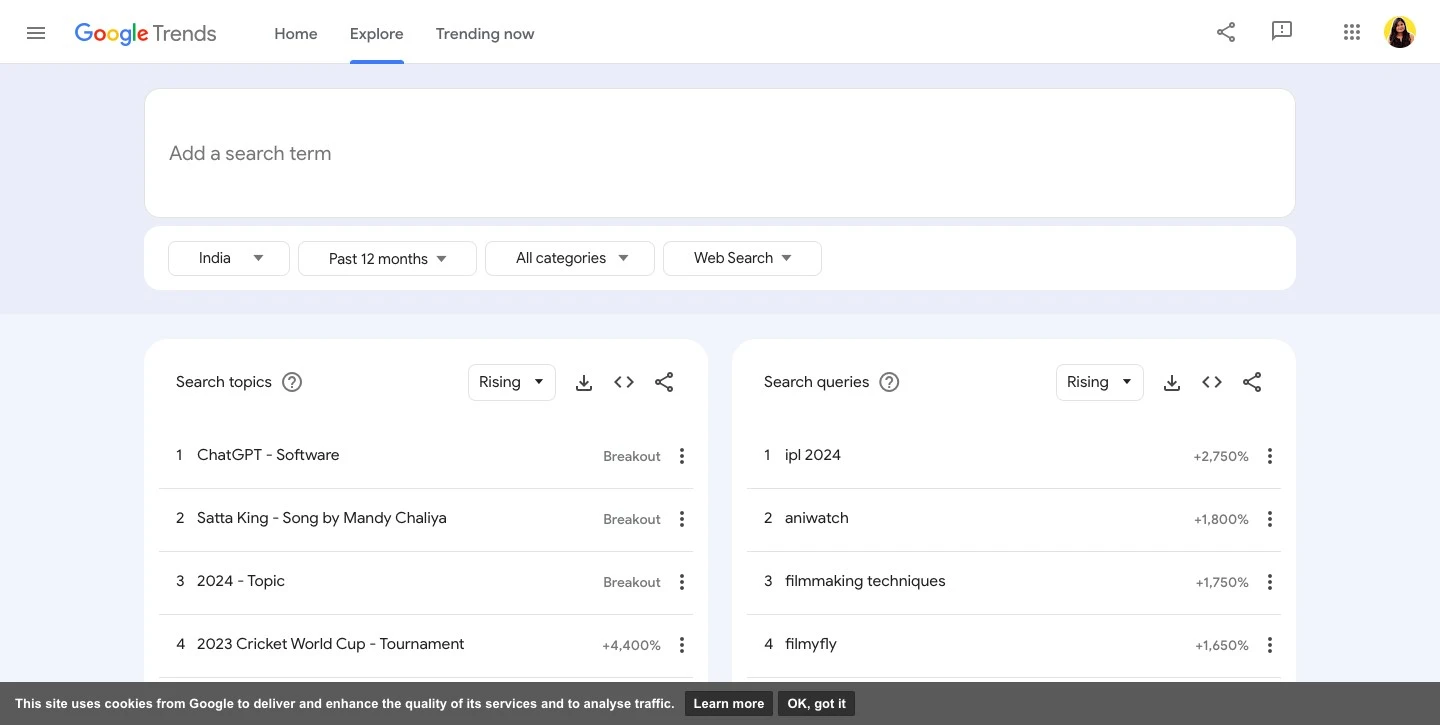Open the Web Search type dropdown
The height and width of the screenshot is (725, 1440).
coord(742,258)
